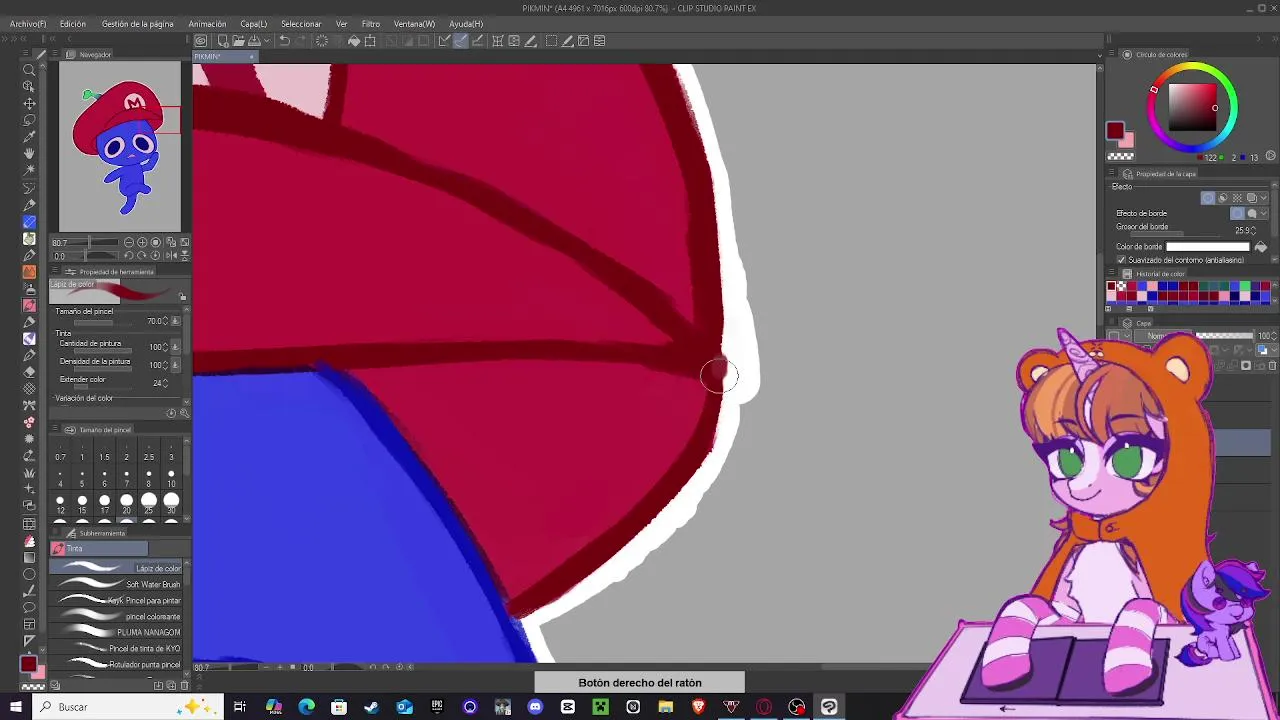The image size is (1280, 720).
Task: Click white Color de borde swatch
Action: (x=1208, y=247)
